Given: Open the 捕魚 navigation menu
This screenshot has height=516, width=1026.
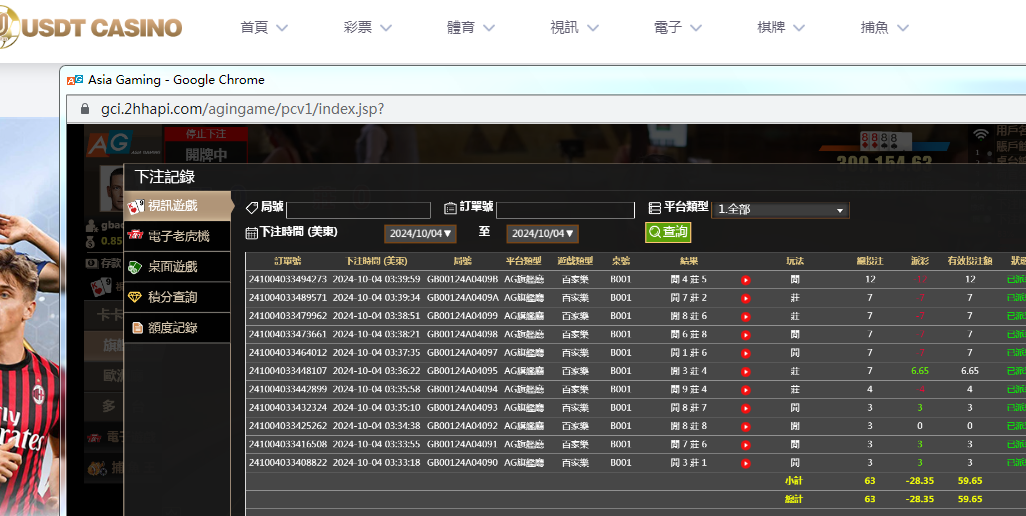Looking at the screenshot, I should [884, 28].
